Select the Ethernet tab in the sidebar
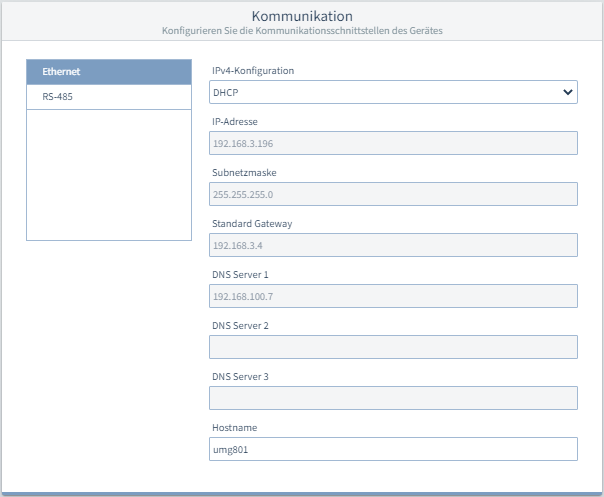The height and width of the screenshot is (497, 604). 109,72
